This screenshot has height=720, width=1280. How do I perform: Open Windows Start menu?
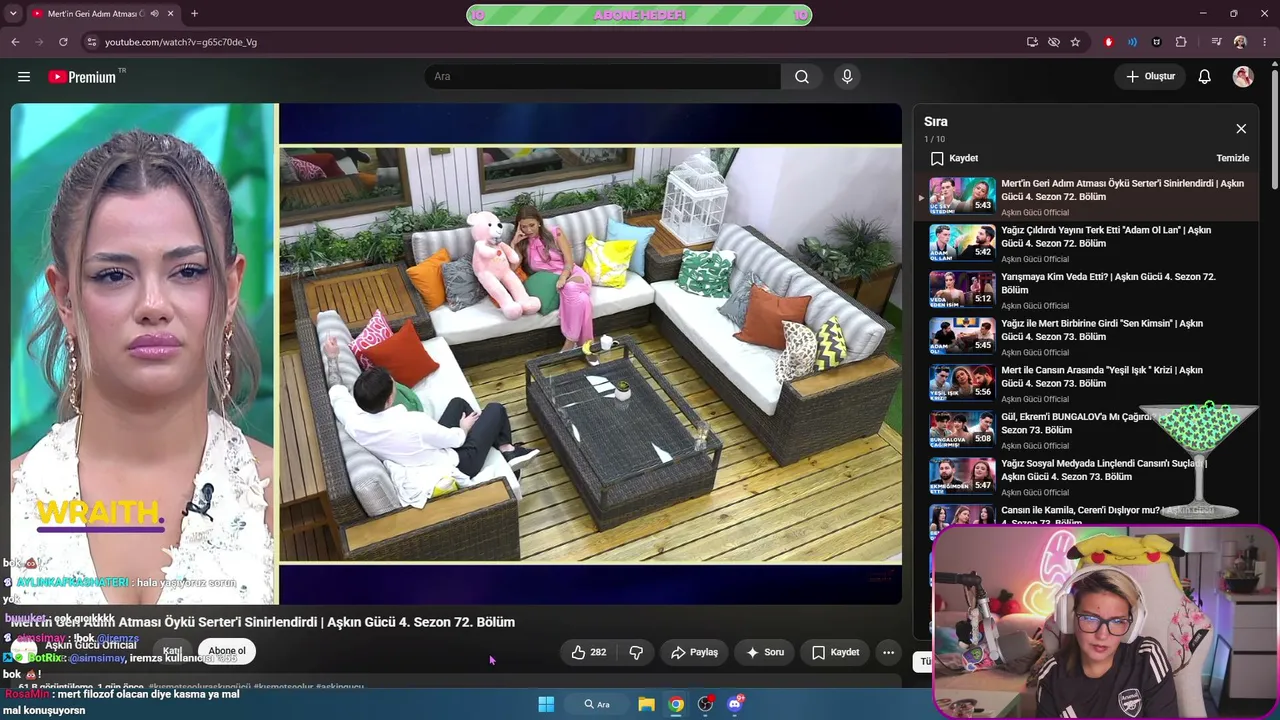(546, 704)
